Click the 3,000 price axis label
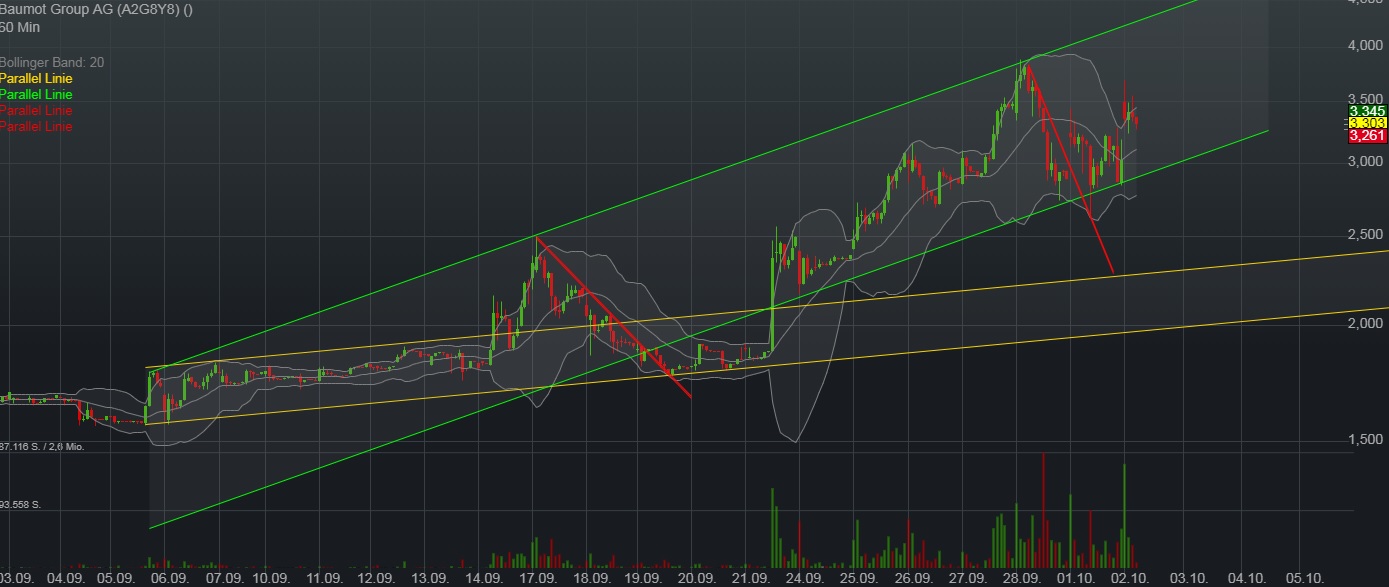The image size is (1389, 587). pyautogui.click(x=1367, y=160)
